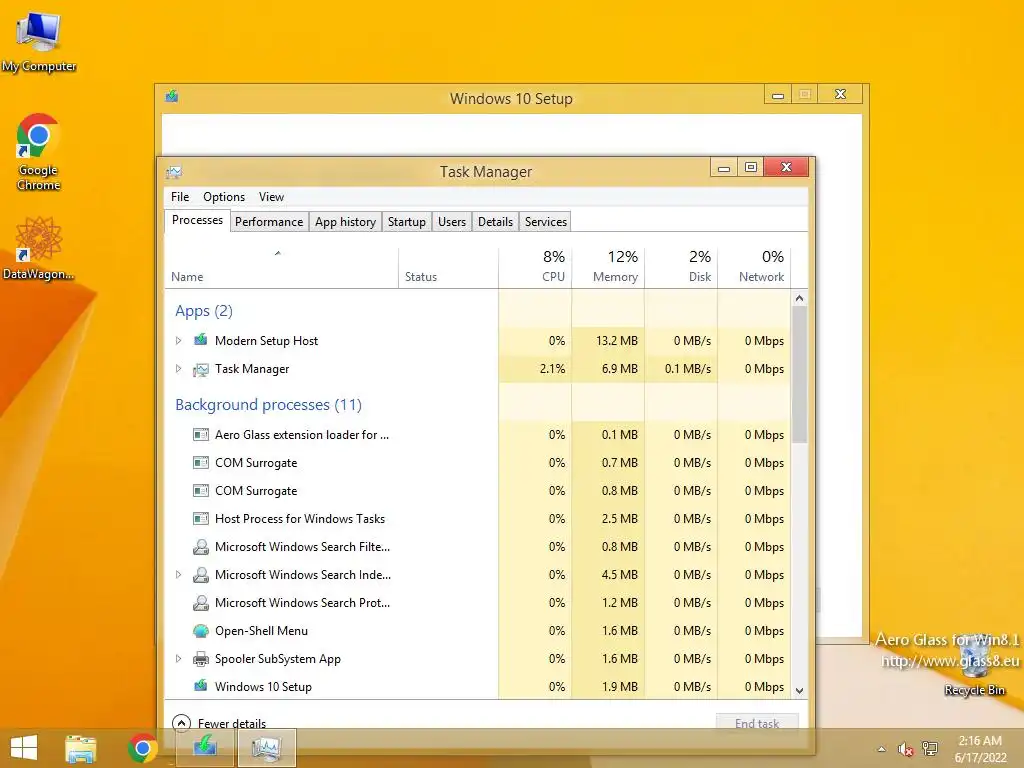1024x768 pixels.
Task: Expand Microsoft Windows Search Indexer entry
Action: [178, 575]
